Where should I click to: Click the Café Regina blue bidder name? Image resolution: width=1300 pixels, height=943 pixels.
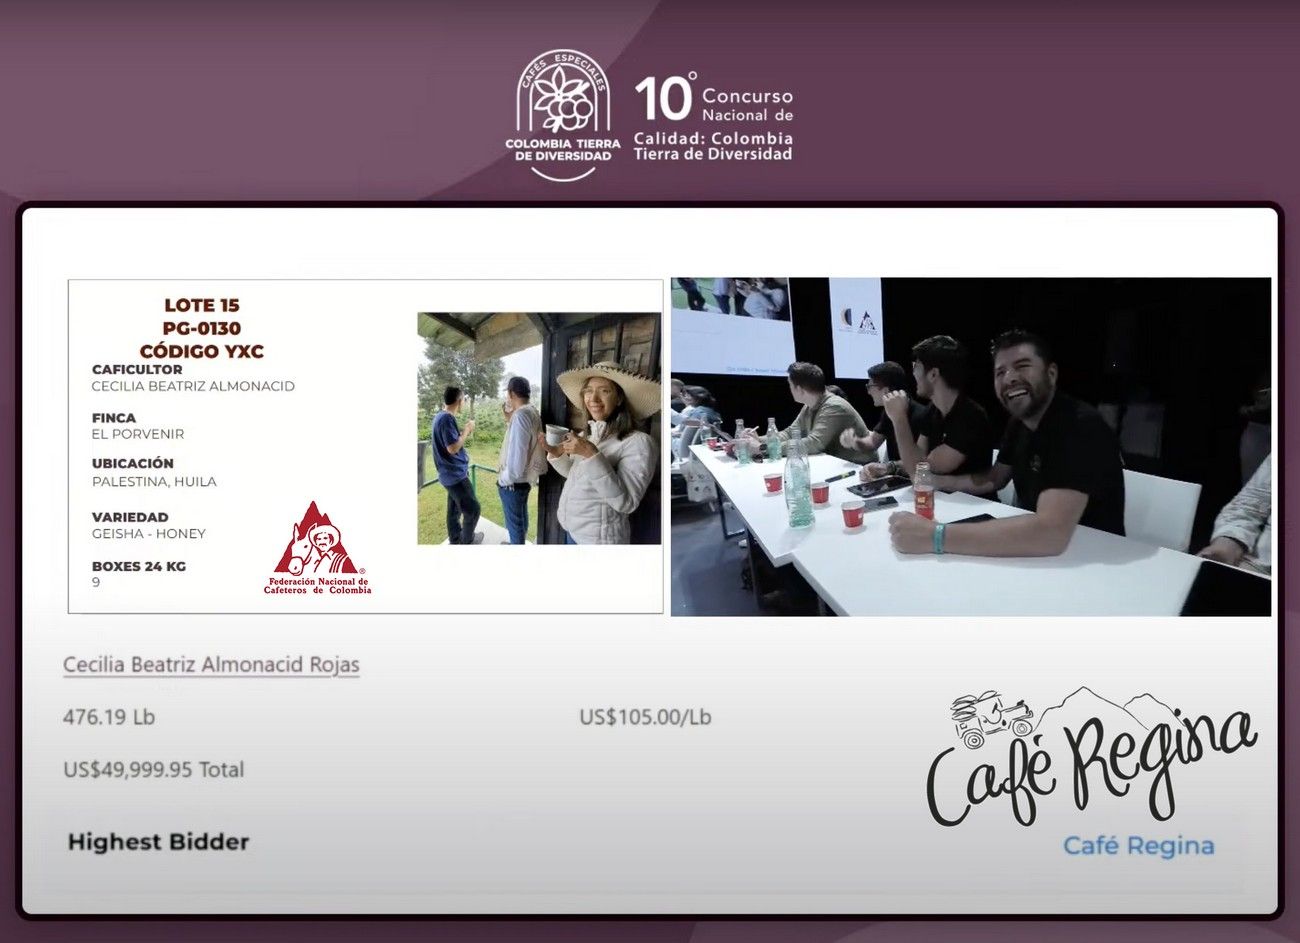1138,846
